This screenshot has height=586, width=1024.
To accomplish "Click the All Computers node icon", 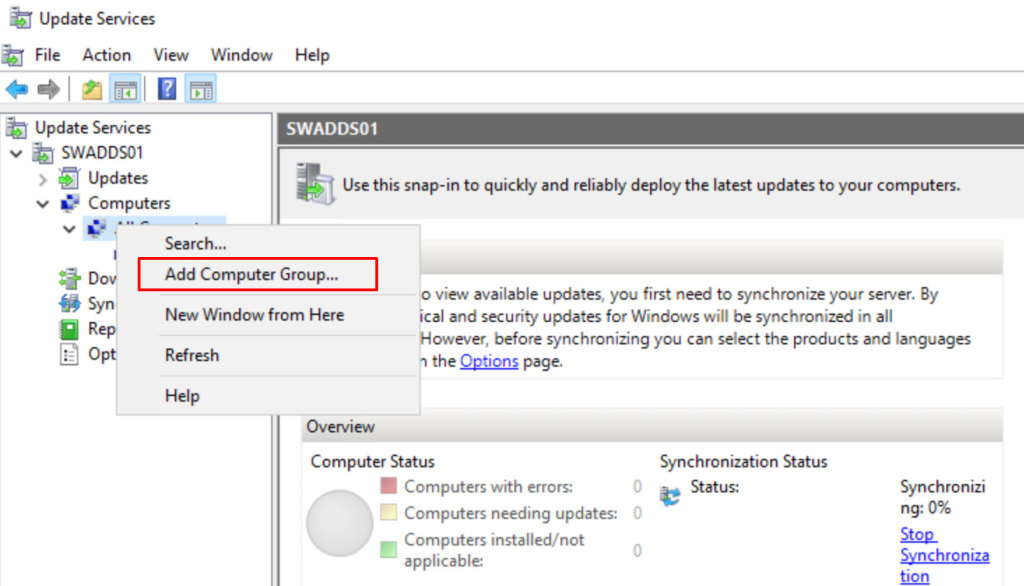I will [96, 228].
